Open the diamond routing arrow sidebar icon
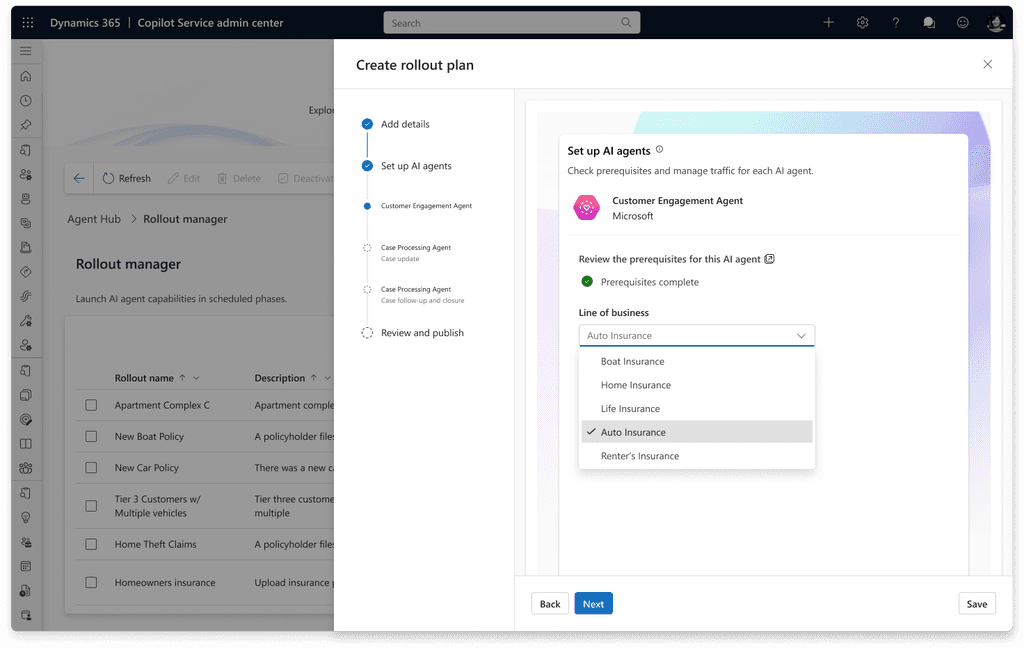The image size is (1024, 648). point(26,272)
